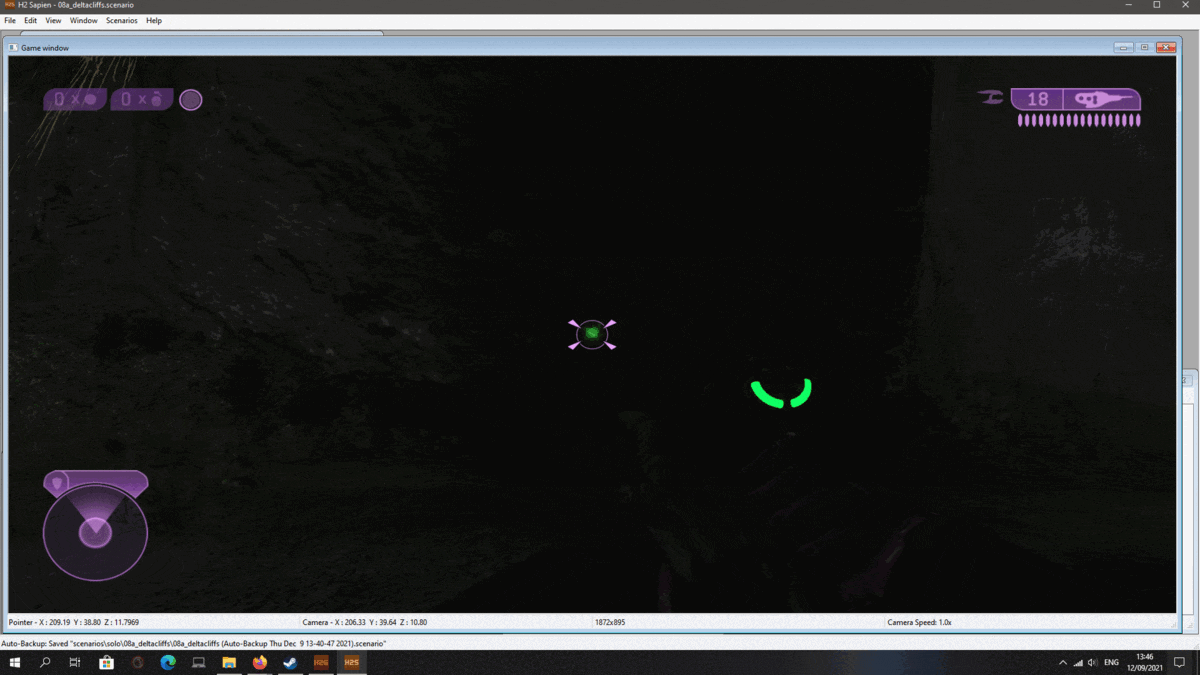This screenshot has height=675, width=1200.
Task: Minimize the H2 Sapien main window
Action: coord(1129,5)
